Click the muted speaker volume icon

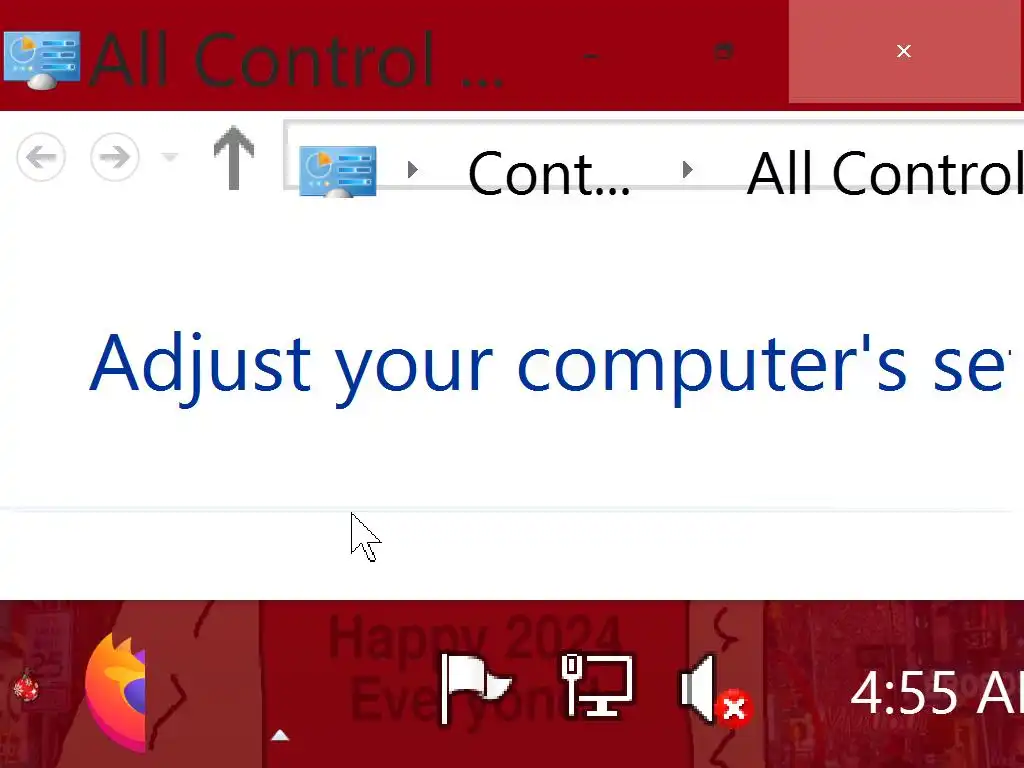click(716, 690)
